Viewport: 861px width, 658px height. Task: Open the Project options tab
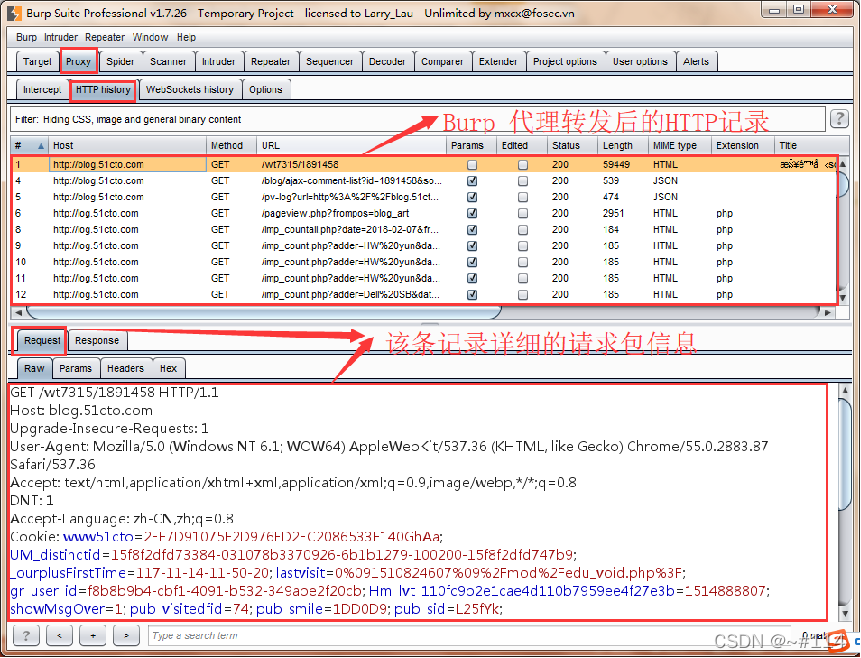point(564,62)
